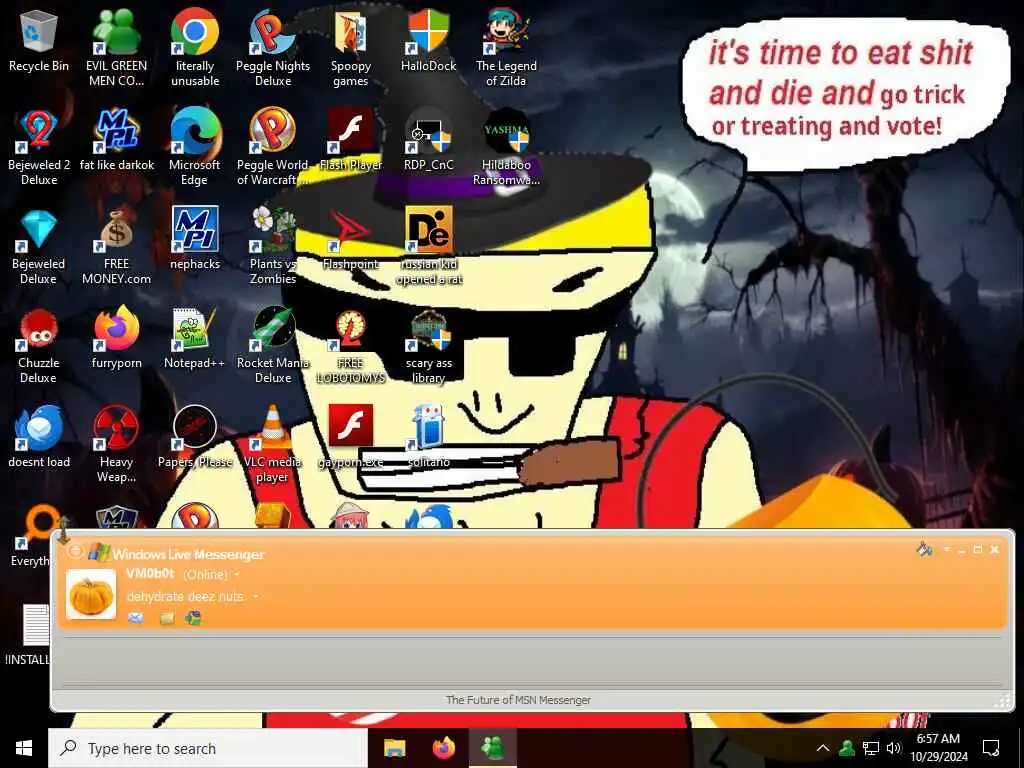1024x768 pixels.
Task: Launch Firefox from the taskbar
Action: coord(443,748)
